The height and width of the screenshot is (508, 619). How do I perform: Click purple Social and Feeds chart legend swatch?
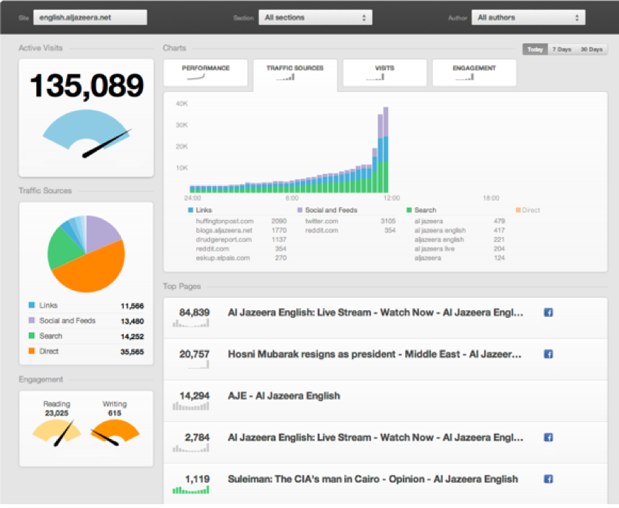click(300, 210)
